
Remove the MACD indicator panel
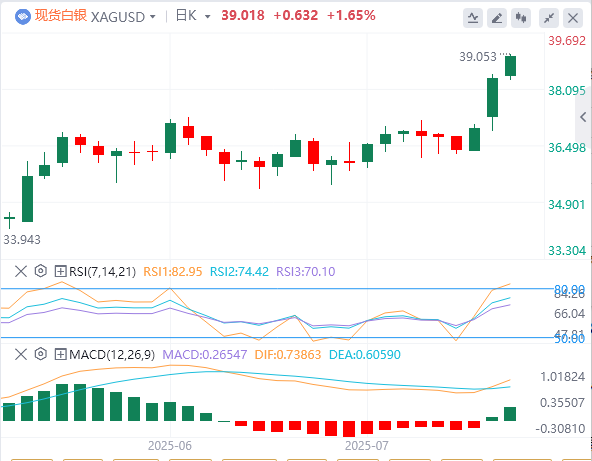point(21,354)
